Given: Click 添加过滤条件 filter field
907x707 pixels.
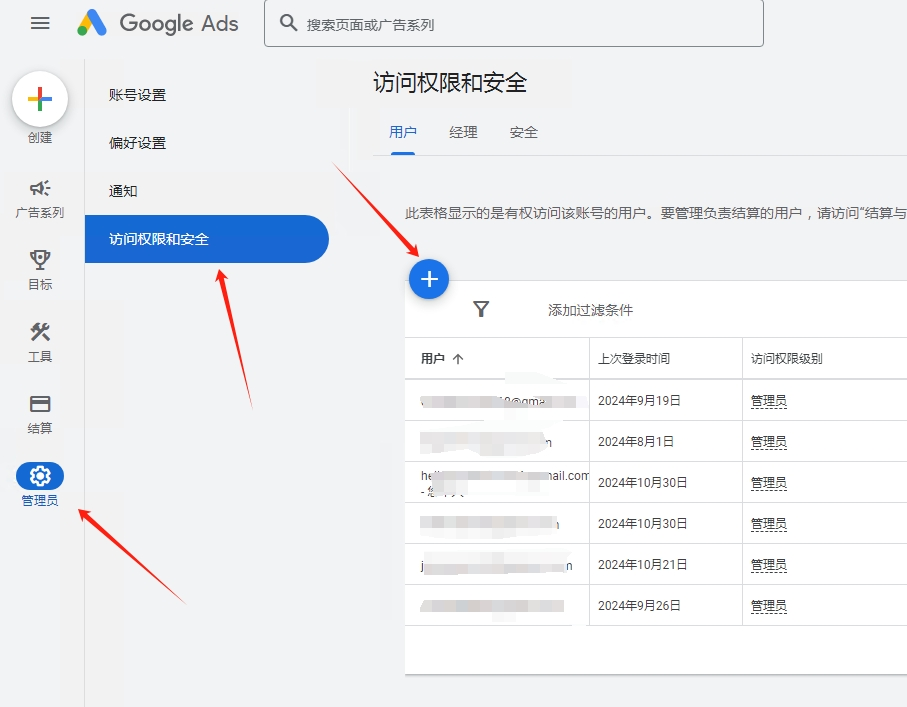Looking at the screenshot, I should (590, 310).
